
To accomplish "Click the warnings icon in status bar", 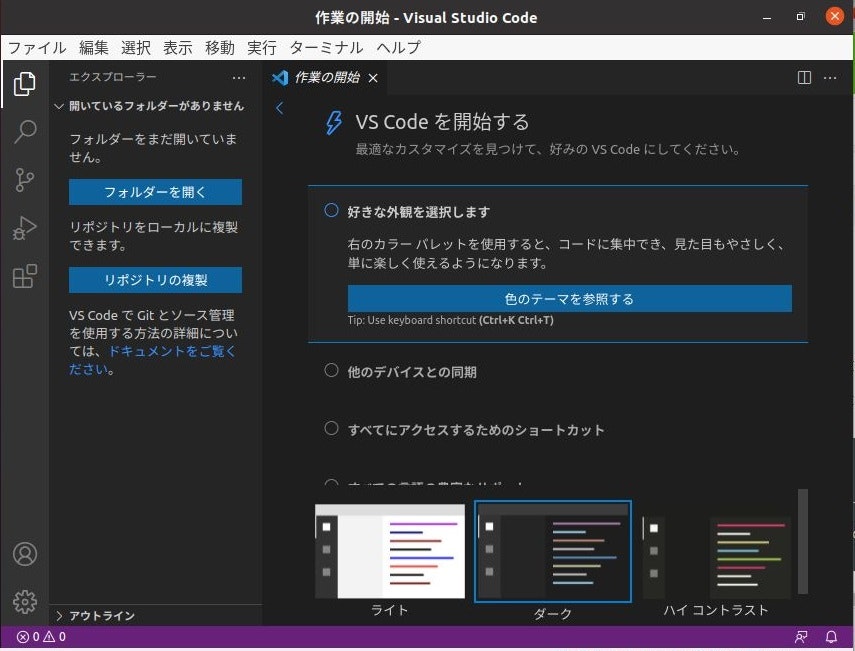I will click(x=49, y=636).
